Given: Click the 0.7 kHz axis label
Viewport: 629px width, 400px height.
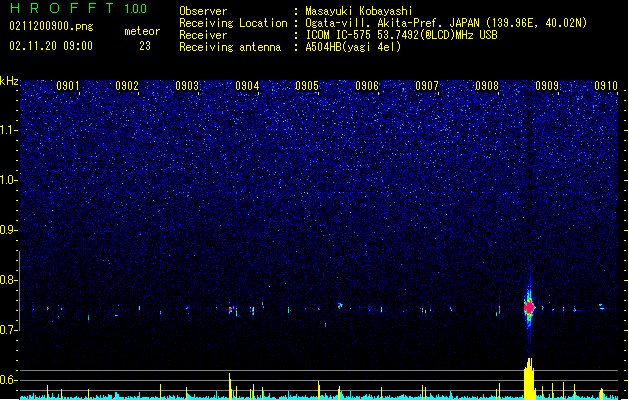Looking at the screenshot, I should point(9,330).
